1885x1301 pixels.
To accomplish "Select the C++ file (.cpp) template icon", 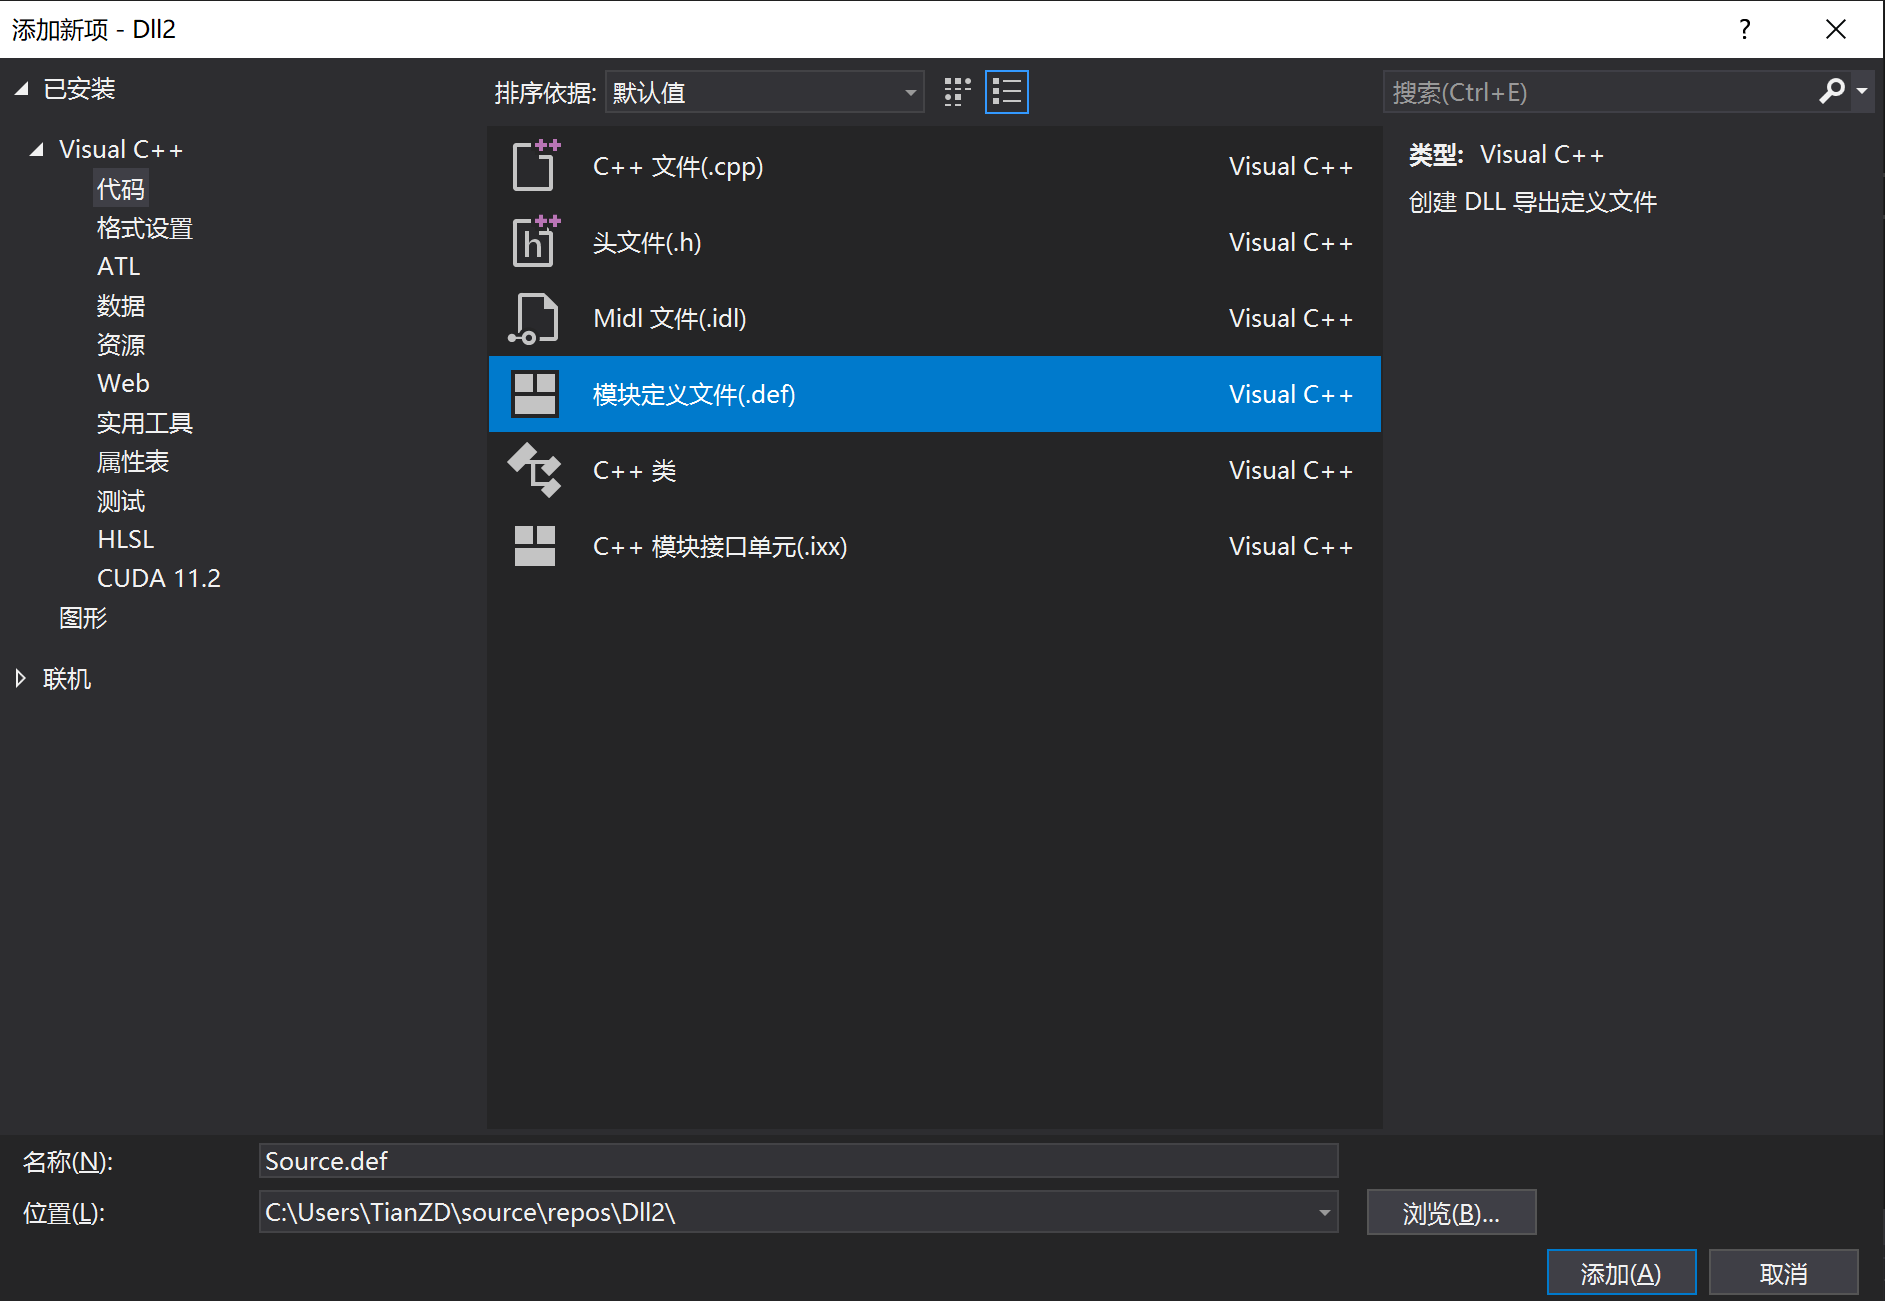I will click(535, 166).
